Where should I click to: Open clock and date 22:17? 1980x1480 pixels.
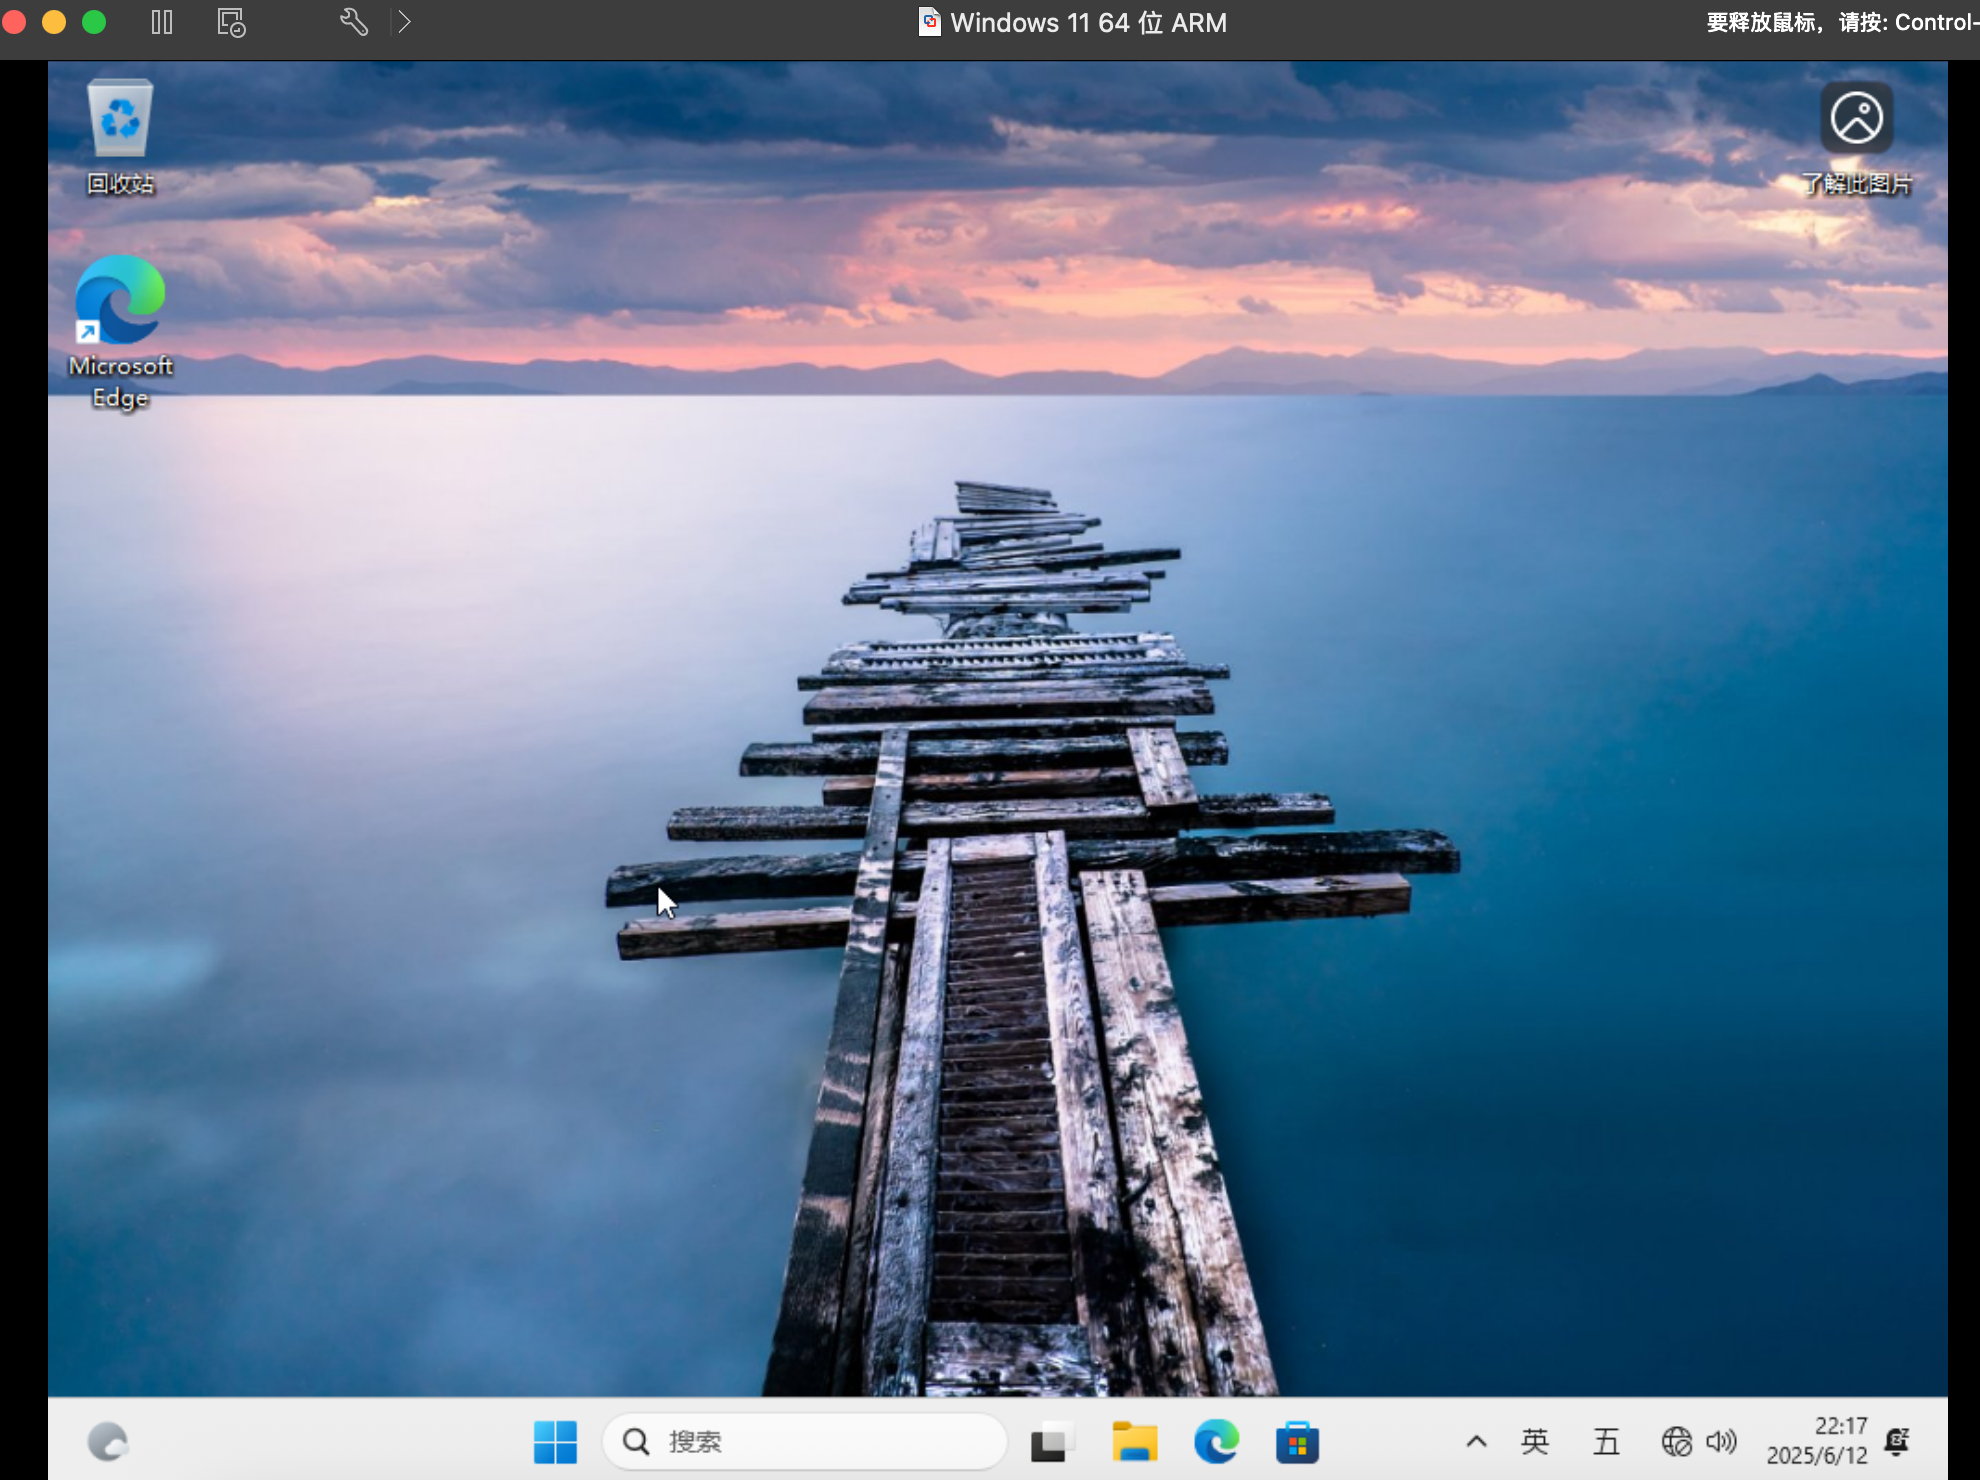[1816, 1440]
